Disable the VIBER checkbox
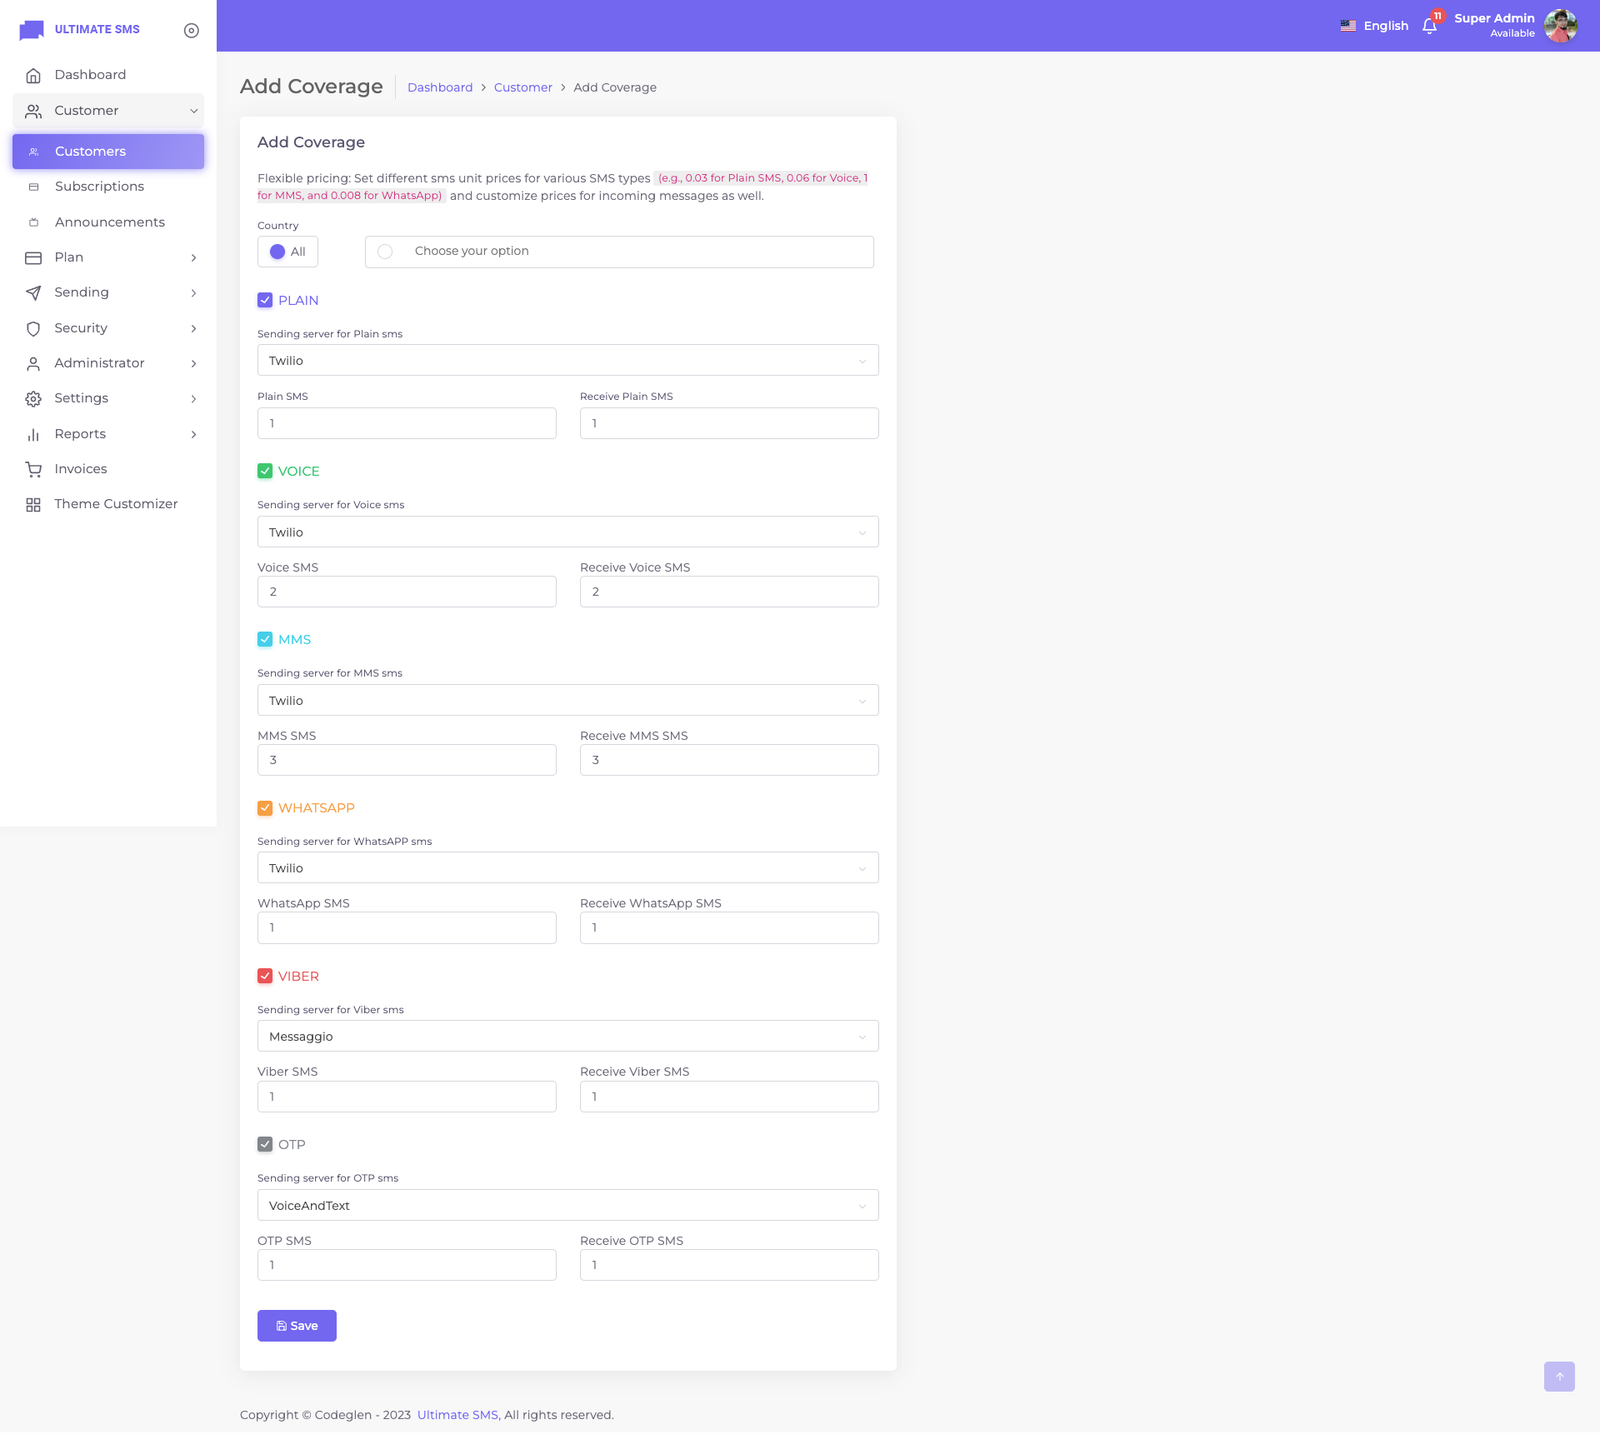This screenshot has width=1600, height=1434. [x=265, y=976]
